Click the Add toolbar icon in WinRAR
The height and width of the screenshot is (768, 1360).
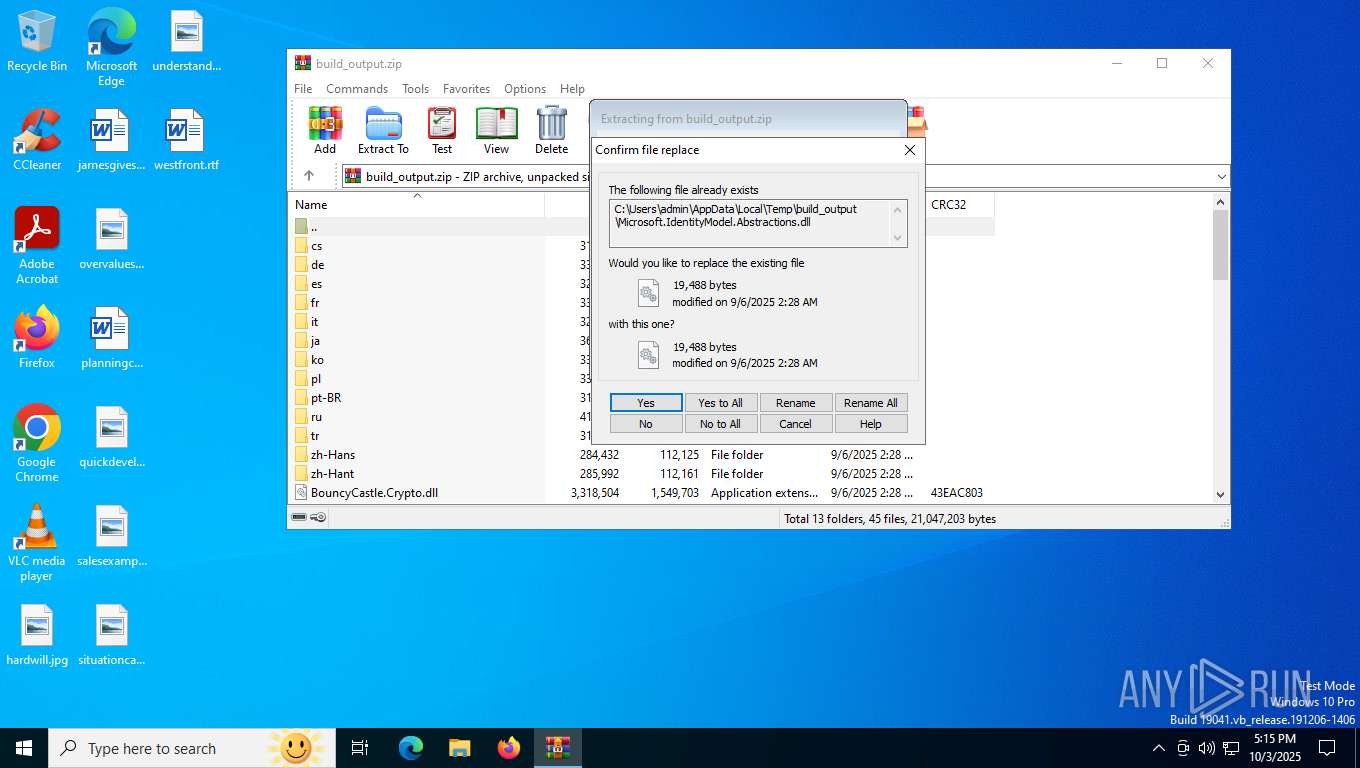325,131
